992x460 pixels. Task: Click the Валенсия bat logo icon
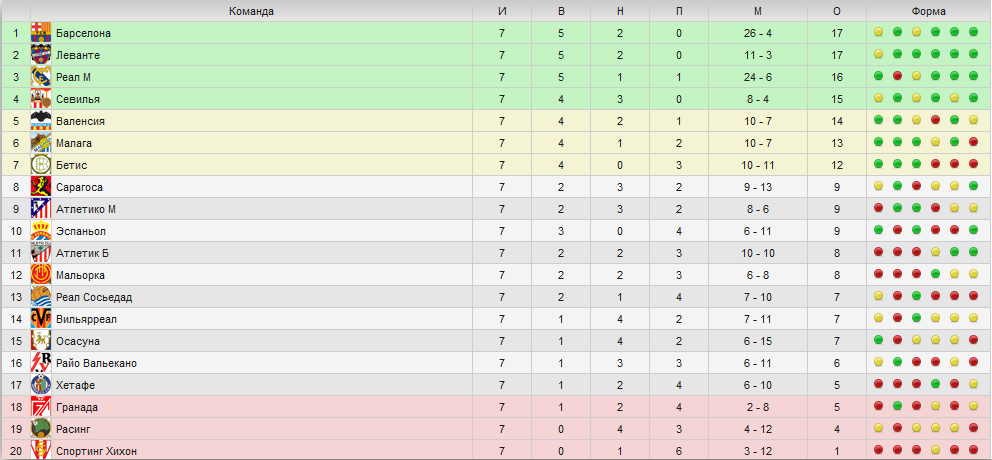pos(41,121)
